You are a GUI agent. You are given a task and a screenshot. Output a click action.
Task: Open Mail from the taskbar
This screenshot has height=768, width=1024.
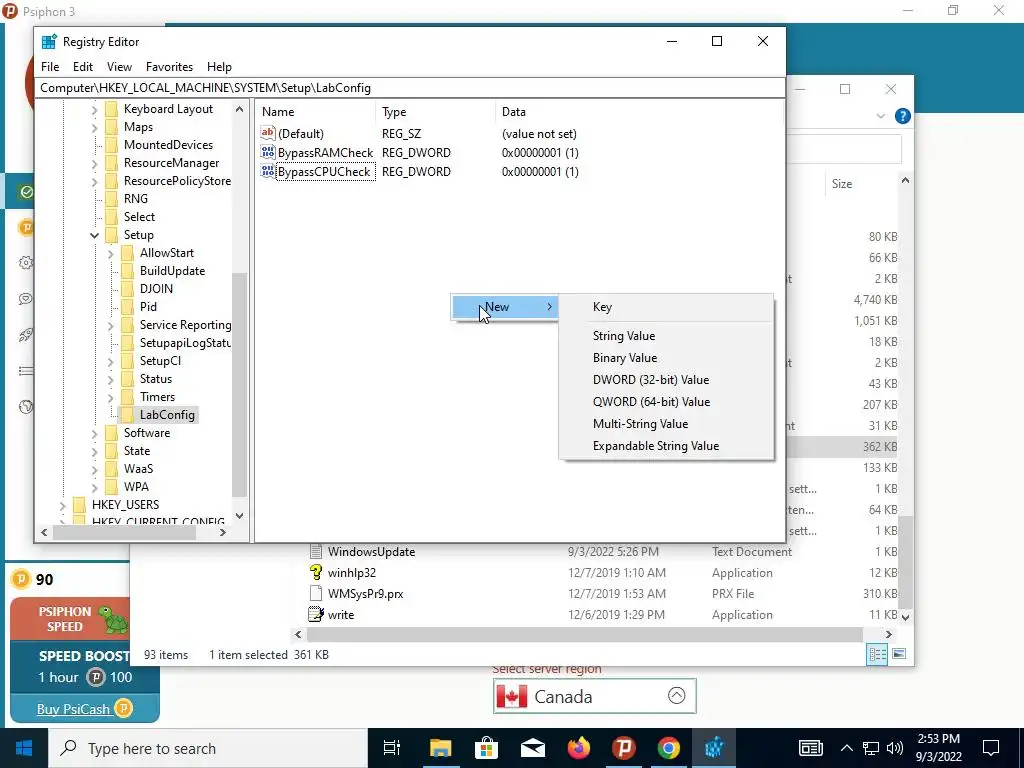coord(533,748)
